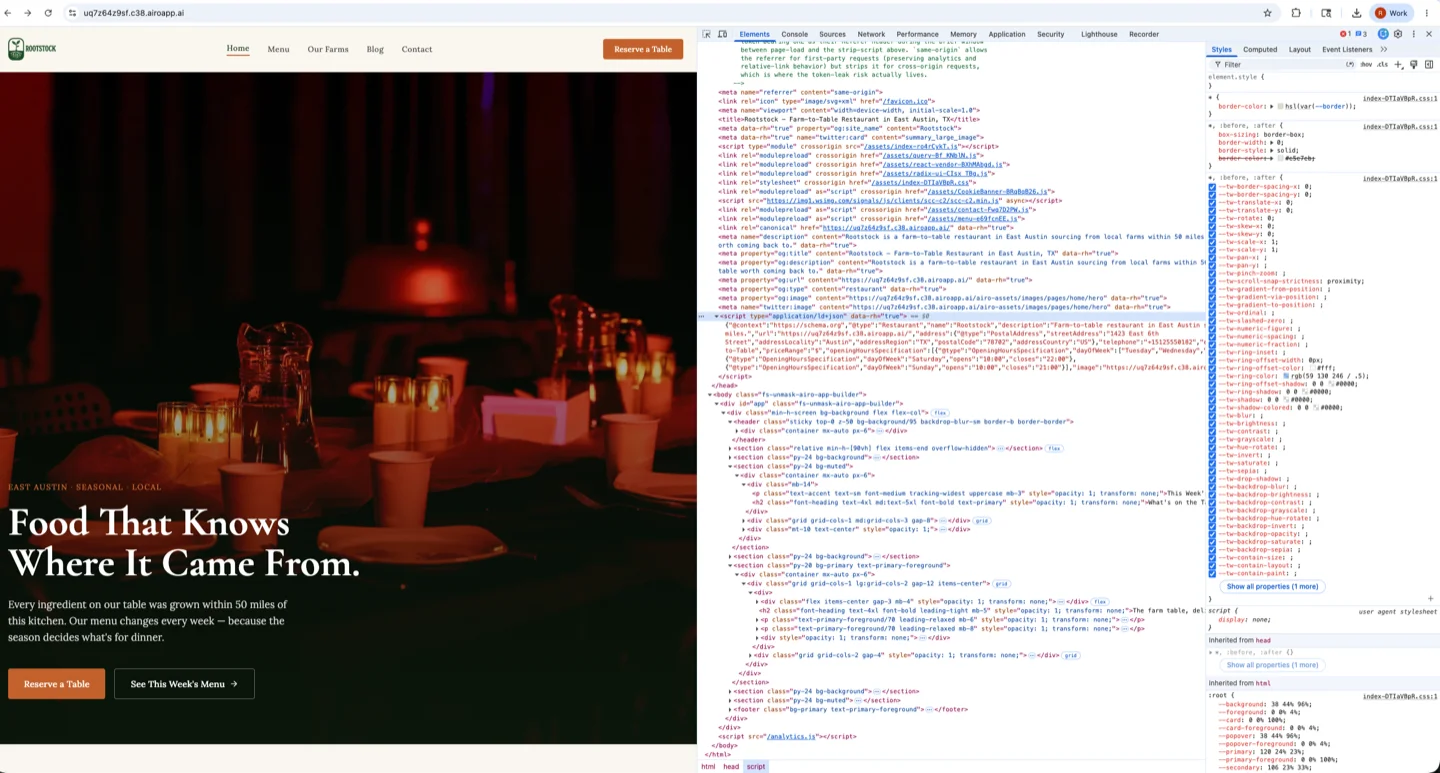
Task: Close the DevTools panel
Action: coord(1429,34)
